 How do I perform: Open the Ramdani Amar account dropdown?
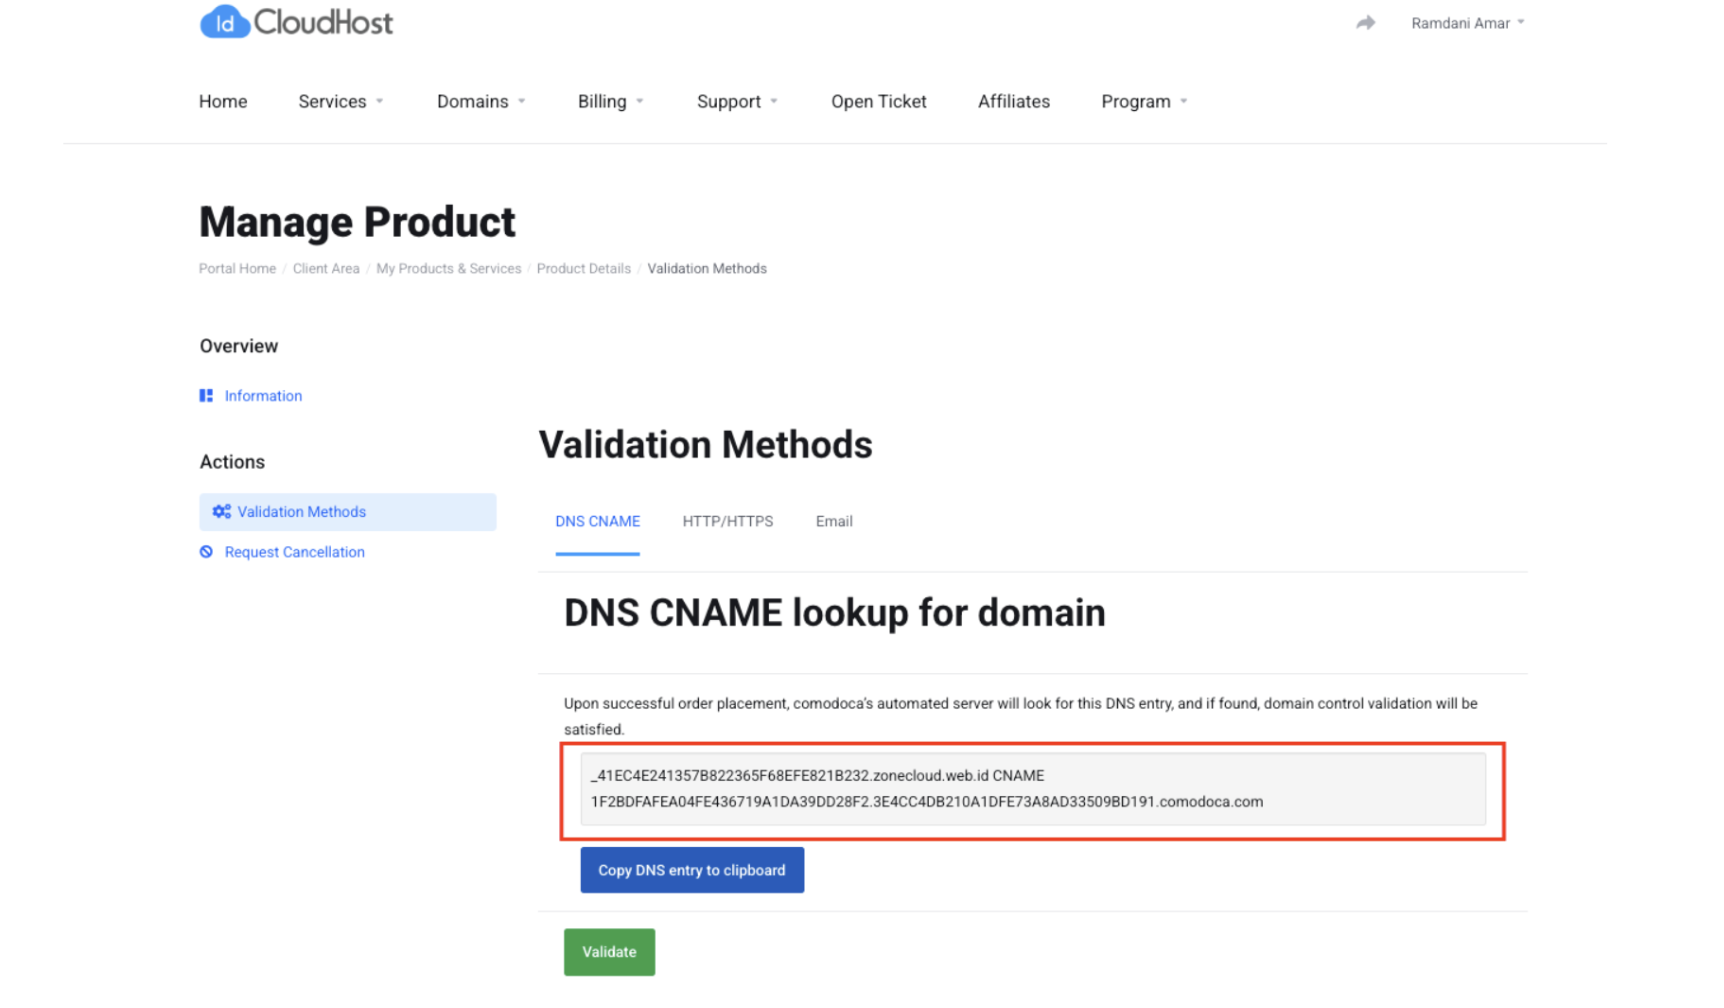click(x=1467, y=23)
